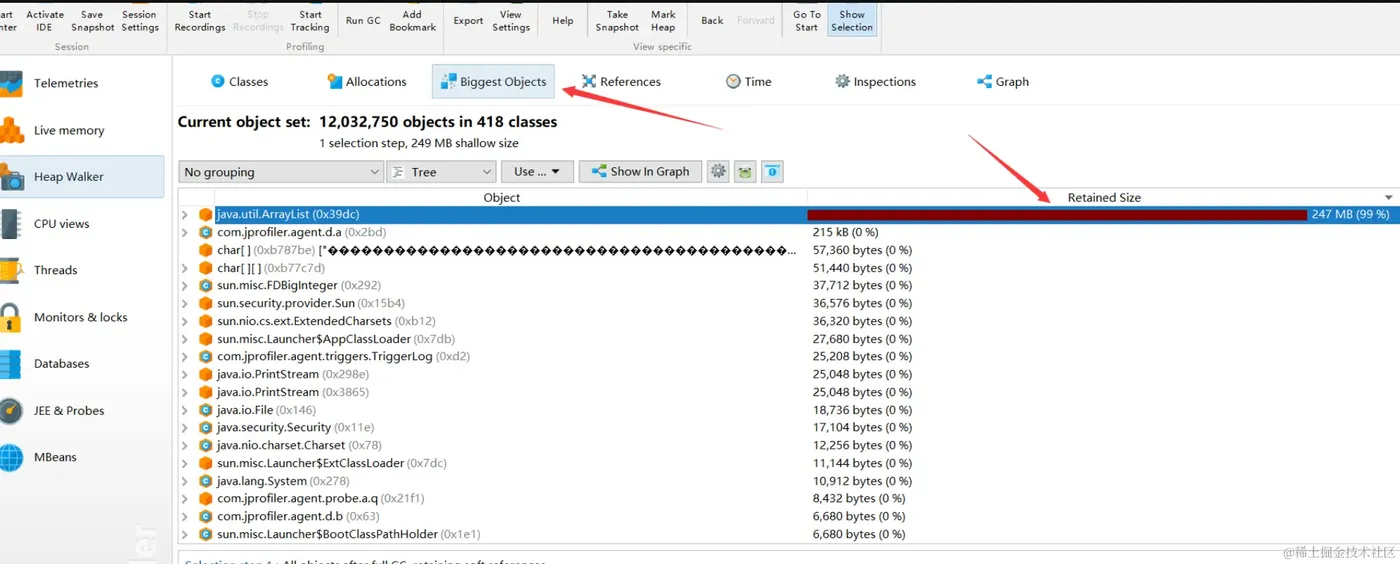Select the java.io.PrintStream (0x298e) row
This screenshot has width=1400, height=564.
[x=788, y=374]
